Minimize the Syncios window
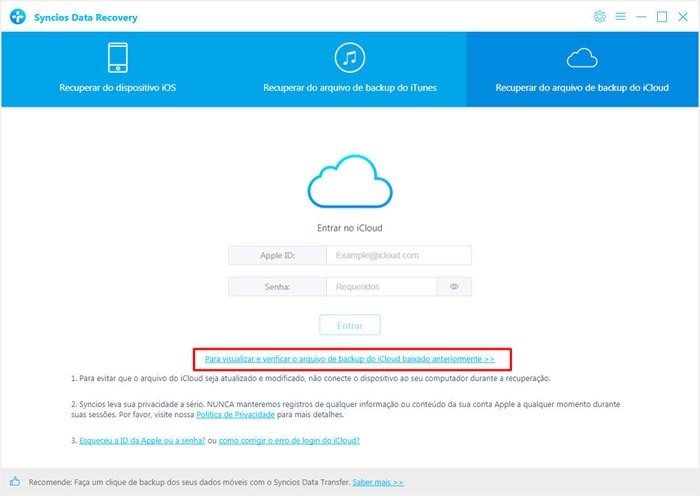 pos(641,17)
